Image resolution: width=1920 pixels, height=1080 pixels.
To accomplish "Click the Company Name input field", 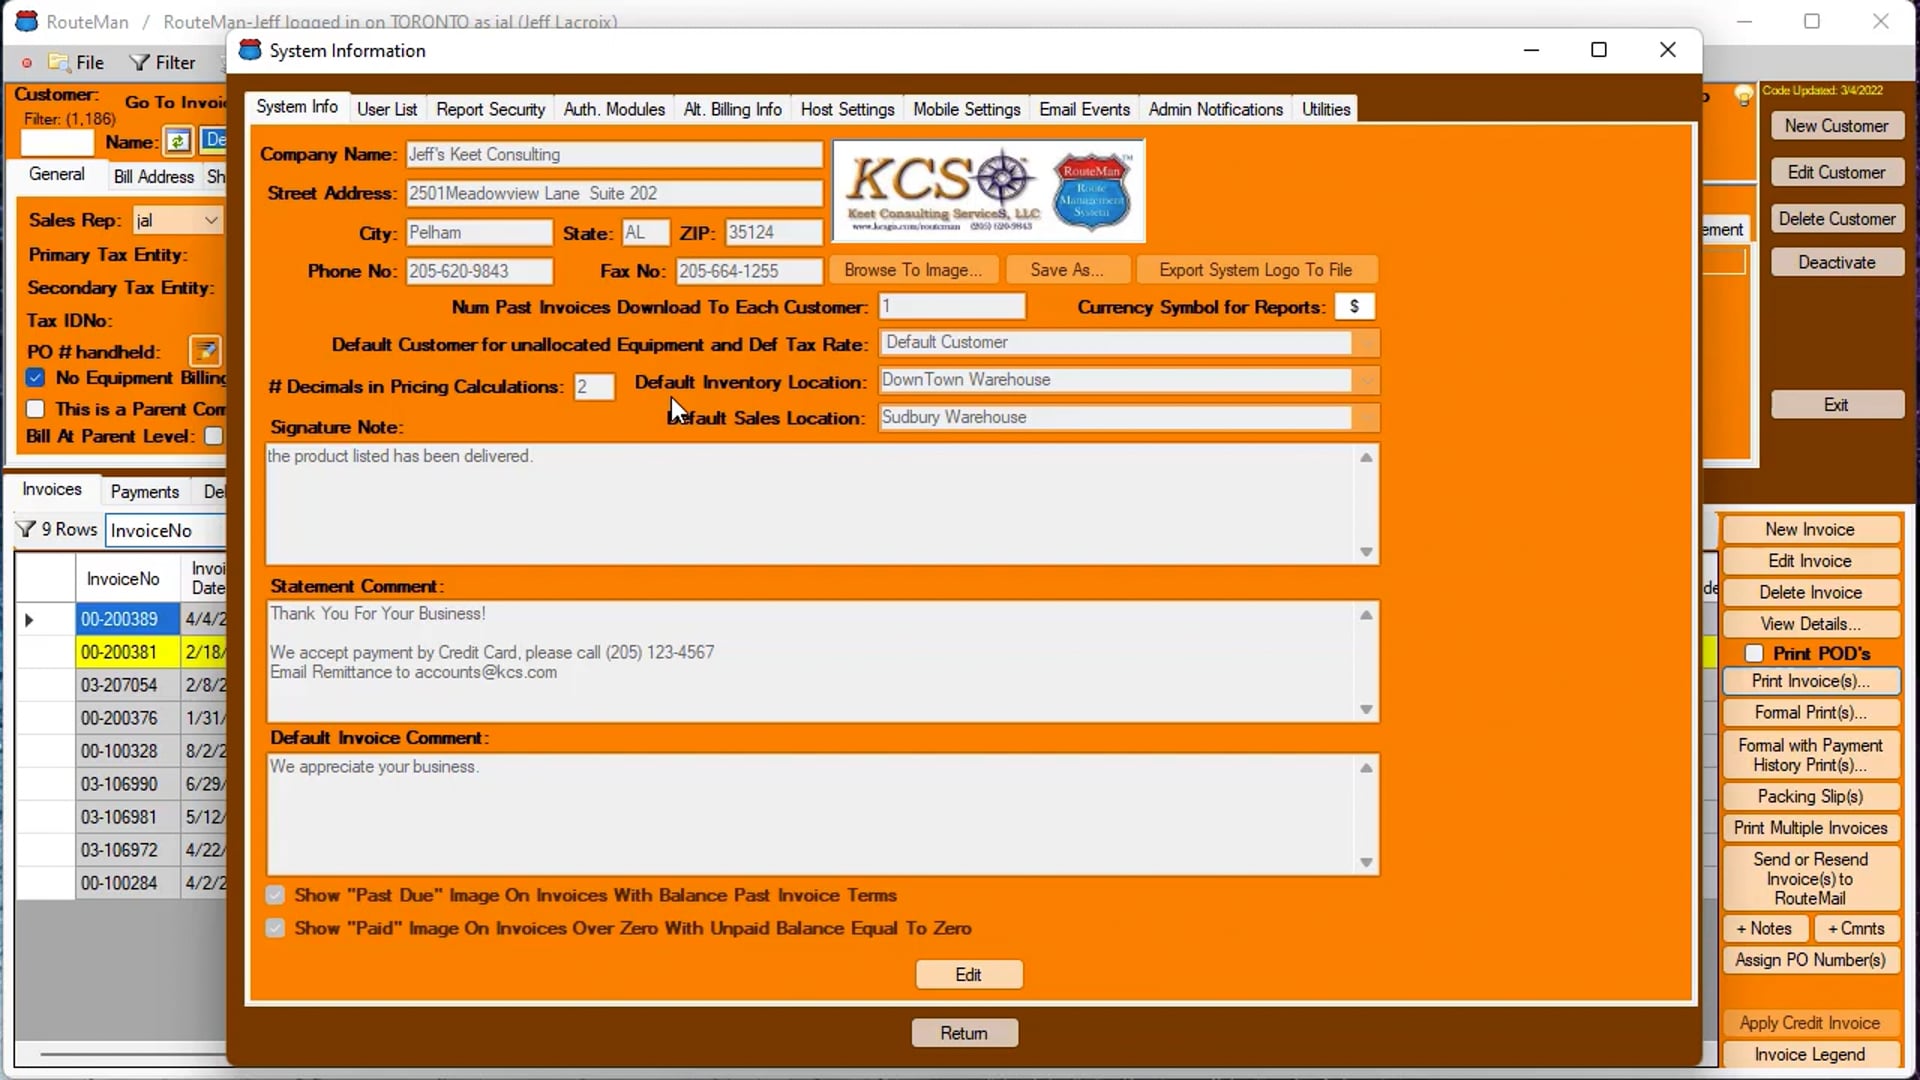I will 613,154.
